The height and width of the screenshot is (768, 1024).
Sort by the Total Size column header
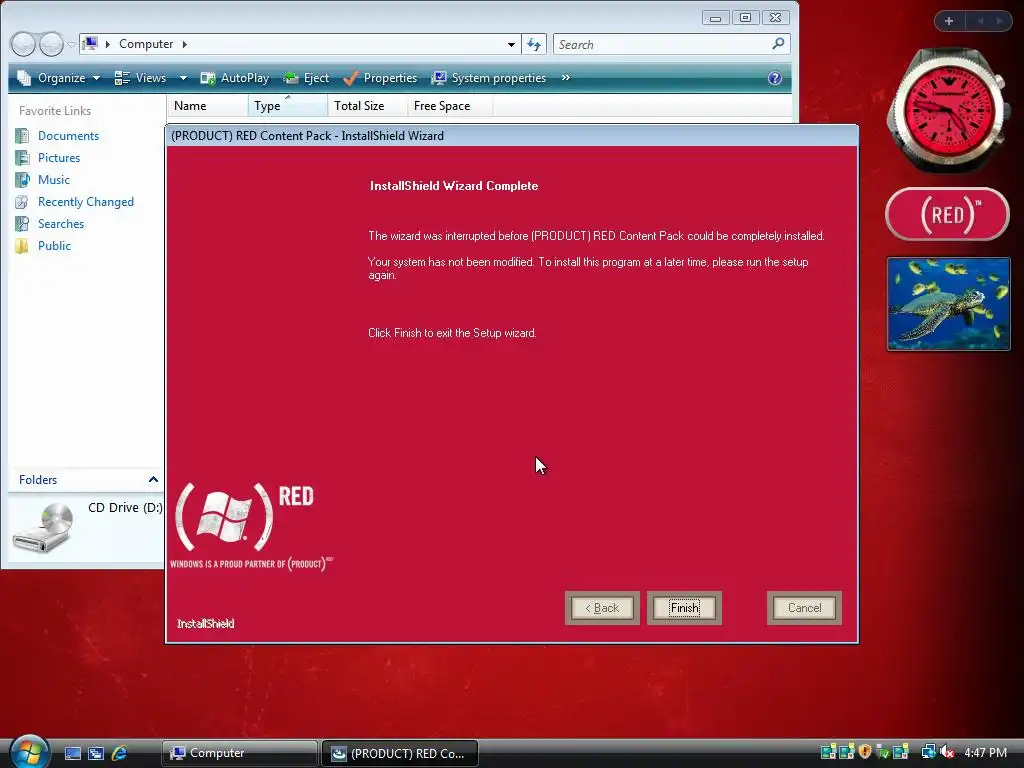pyautogui.click(x=367, y=106)
